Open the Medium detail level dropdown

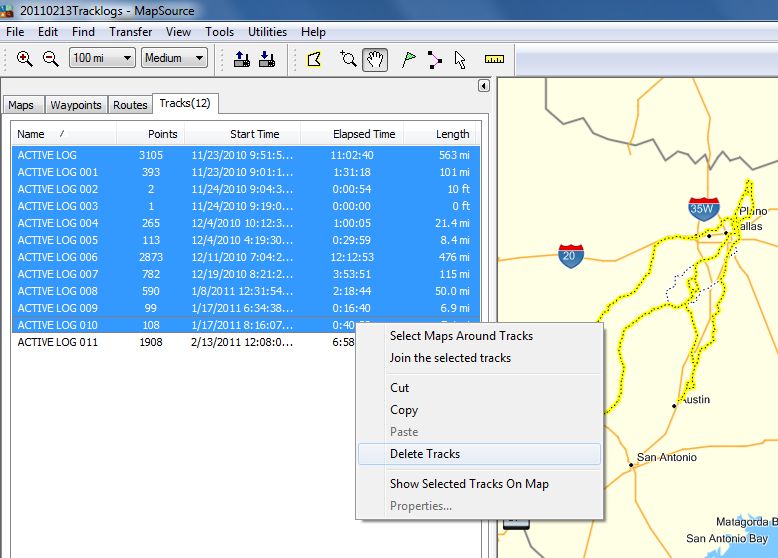pos(174,58)
